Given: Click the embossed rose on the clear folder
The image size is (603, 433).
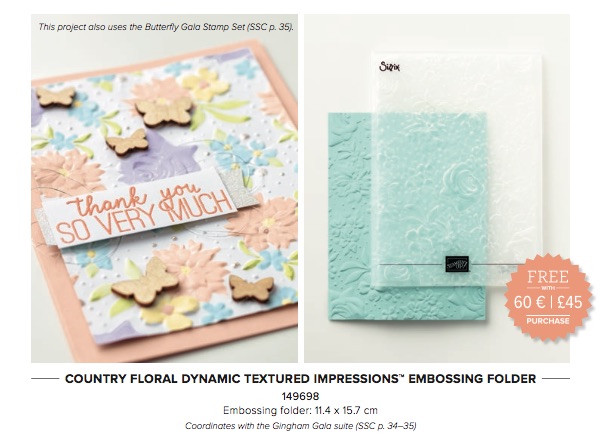Looking at the screenshot, I should click(460, 180).
